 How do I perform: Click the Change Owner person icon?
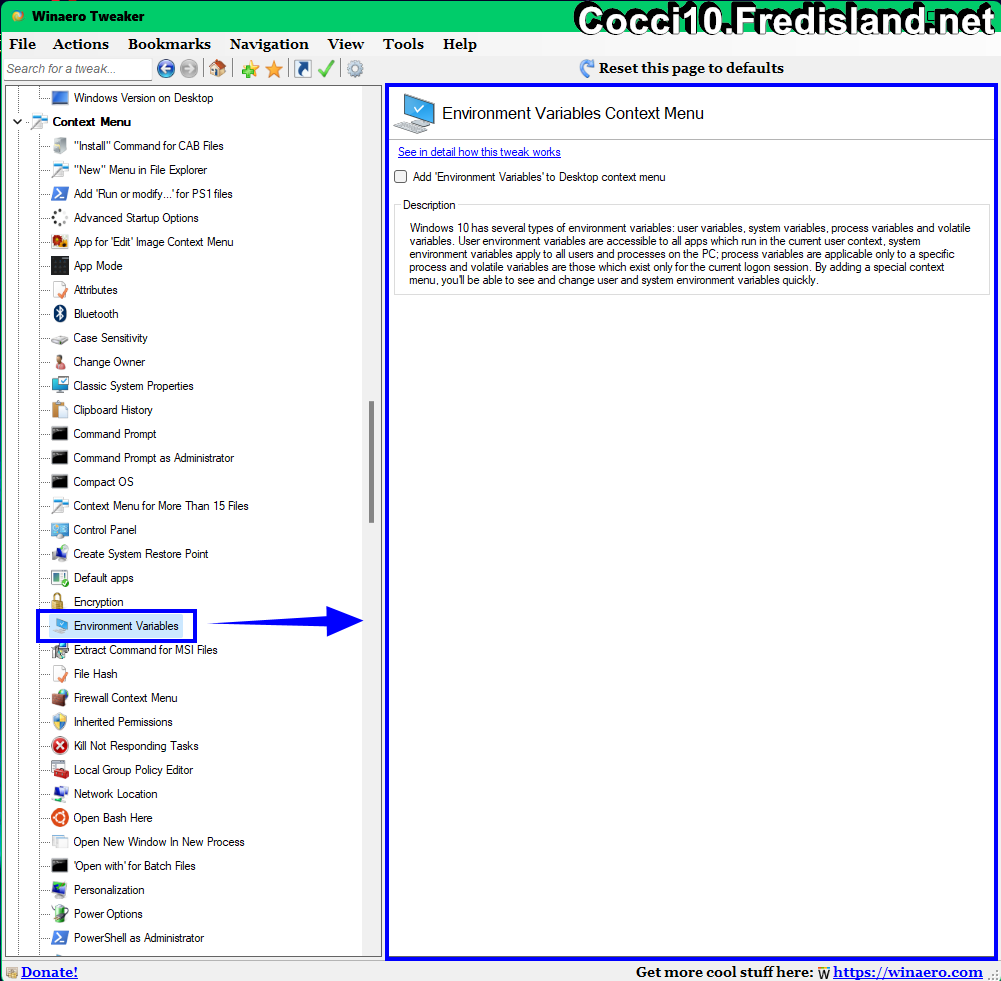60,362
